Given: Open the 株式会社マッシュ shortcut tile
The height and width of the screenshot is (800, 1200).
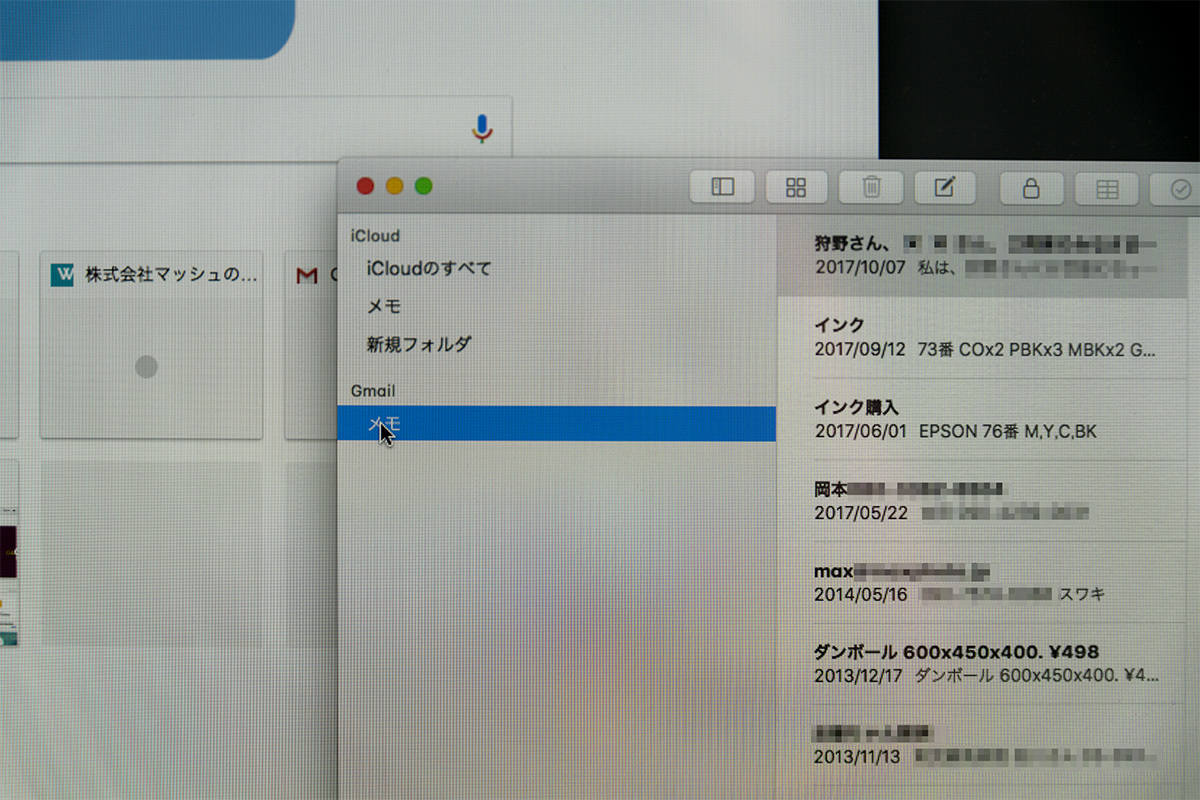Looking at the screenshot, I should pos(151,344).
